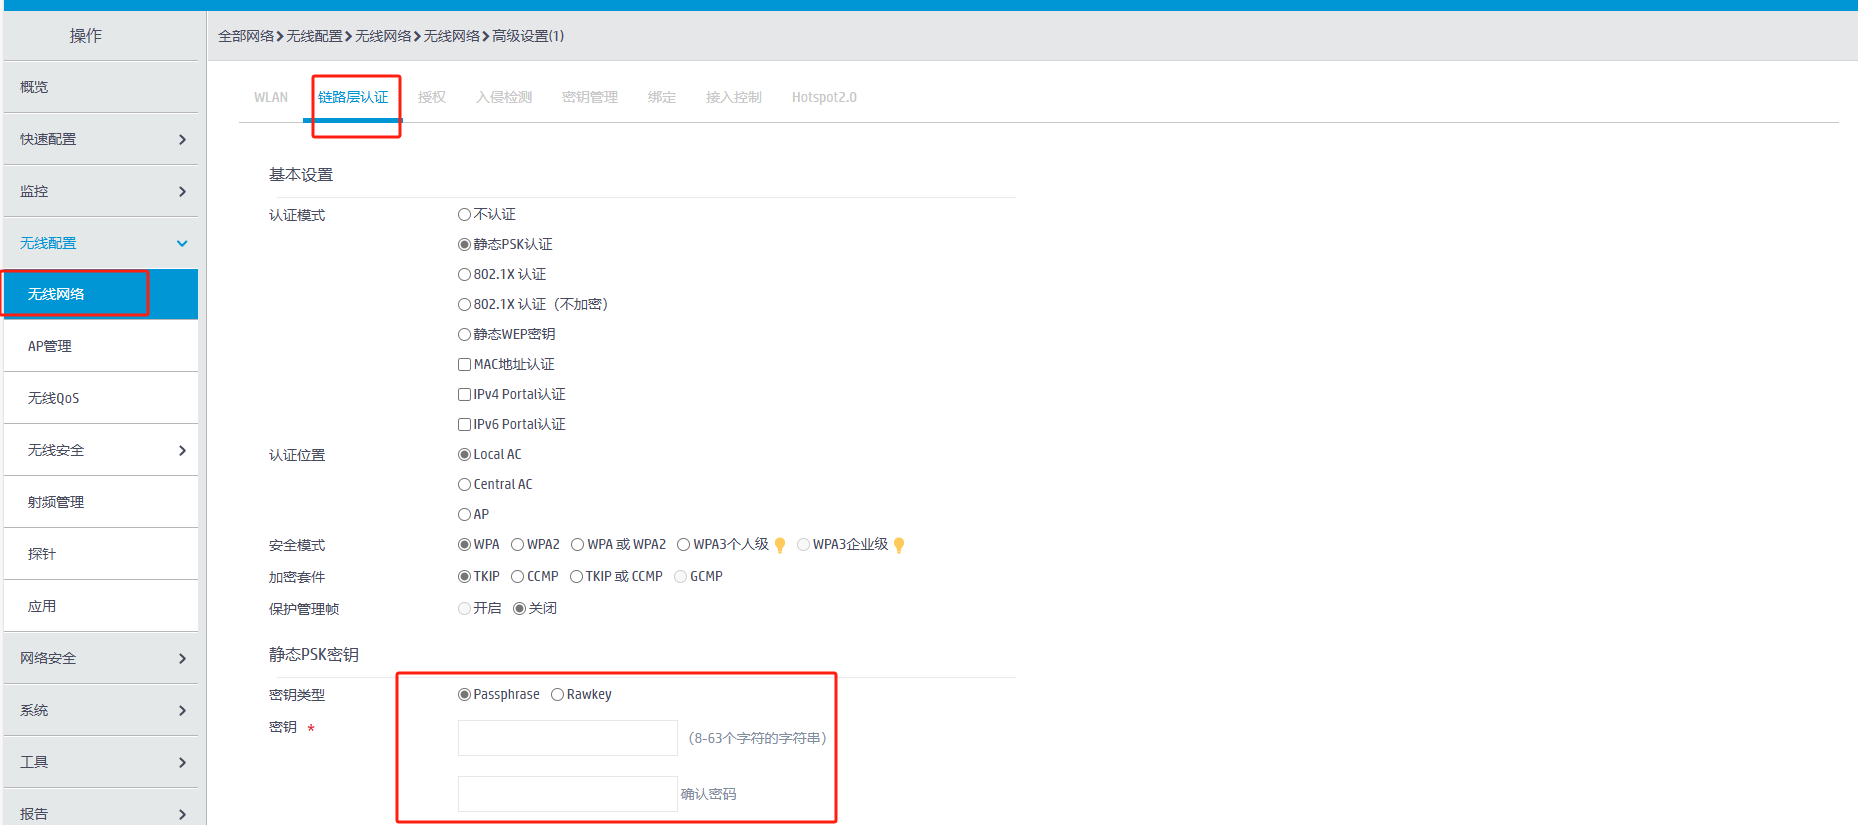The image size is (1858, 825).
Task: Open AP管理 in the sidebar
Action: (50, 346)
